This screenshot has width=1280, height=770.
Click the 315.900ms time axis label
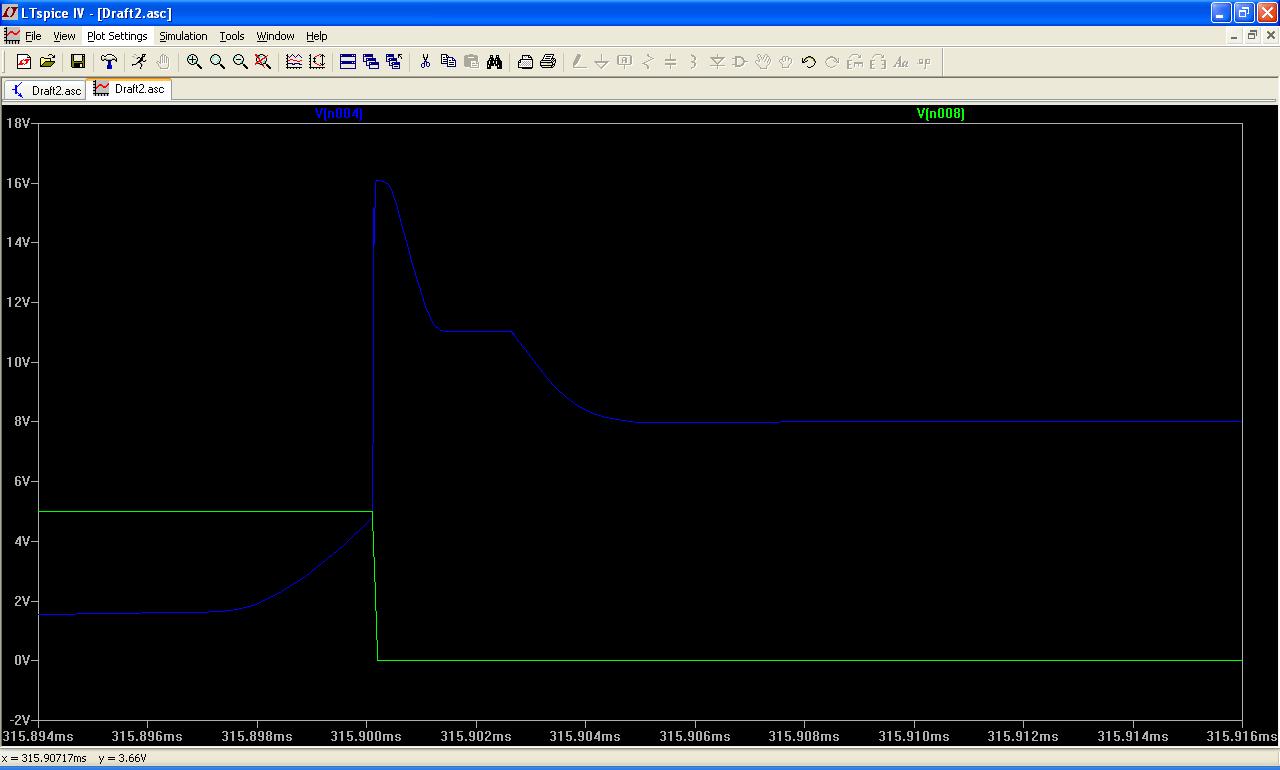pos(367,736)
